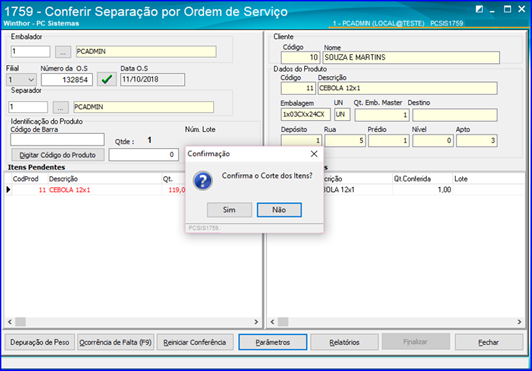Screen dimensions: 532x371
Task: Focus the Código de Barra input field
Action: point(57,140)
